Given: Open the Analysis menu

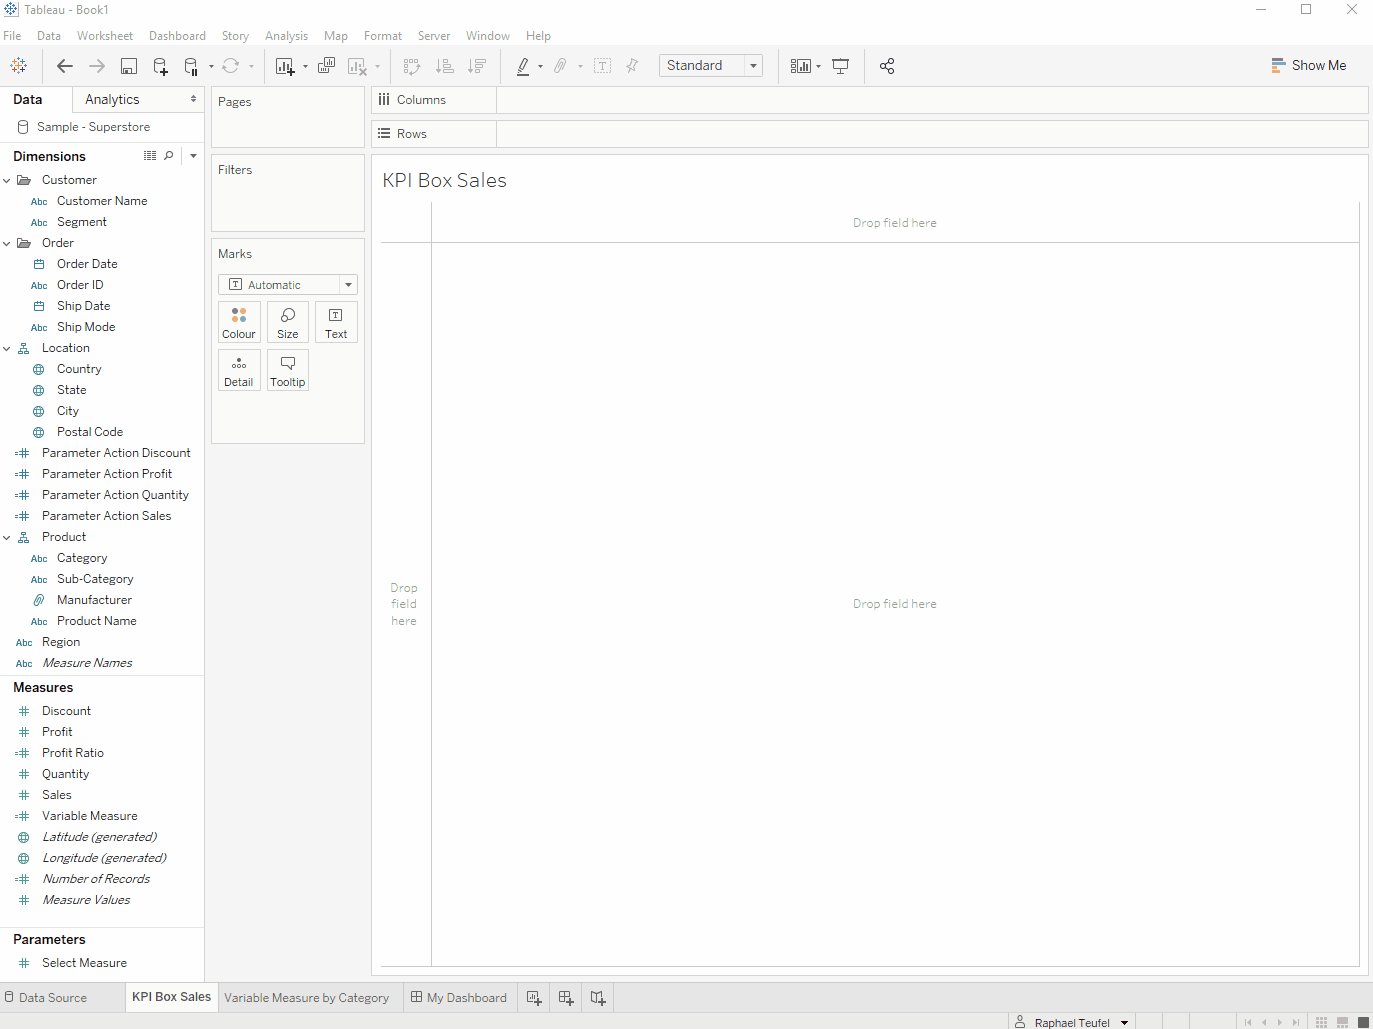Looking at the screenshot, I should (x=286, y=36).
